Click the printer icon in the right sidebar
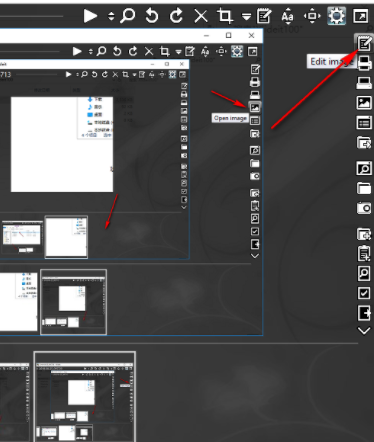 pyautogui.click(x=364, y=63)
